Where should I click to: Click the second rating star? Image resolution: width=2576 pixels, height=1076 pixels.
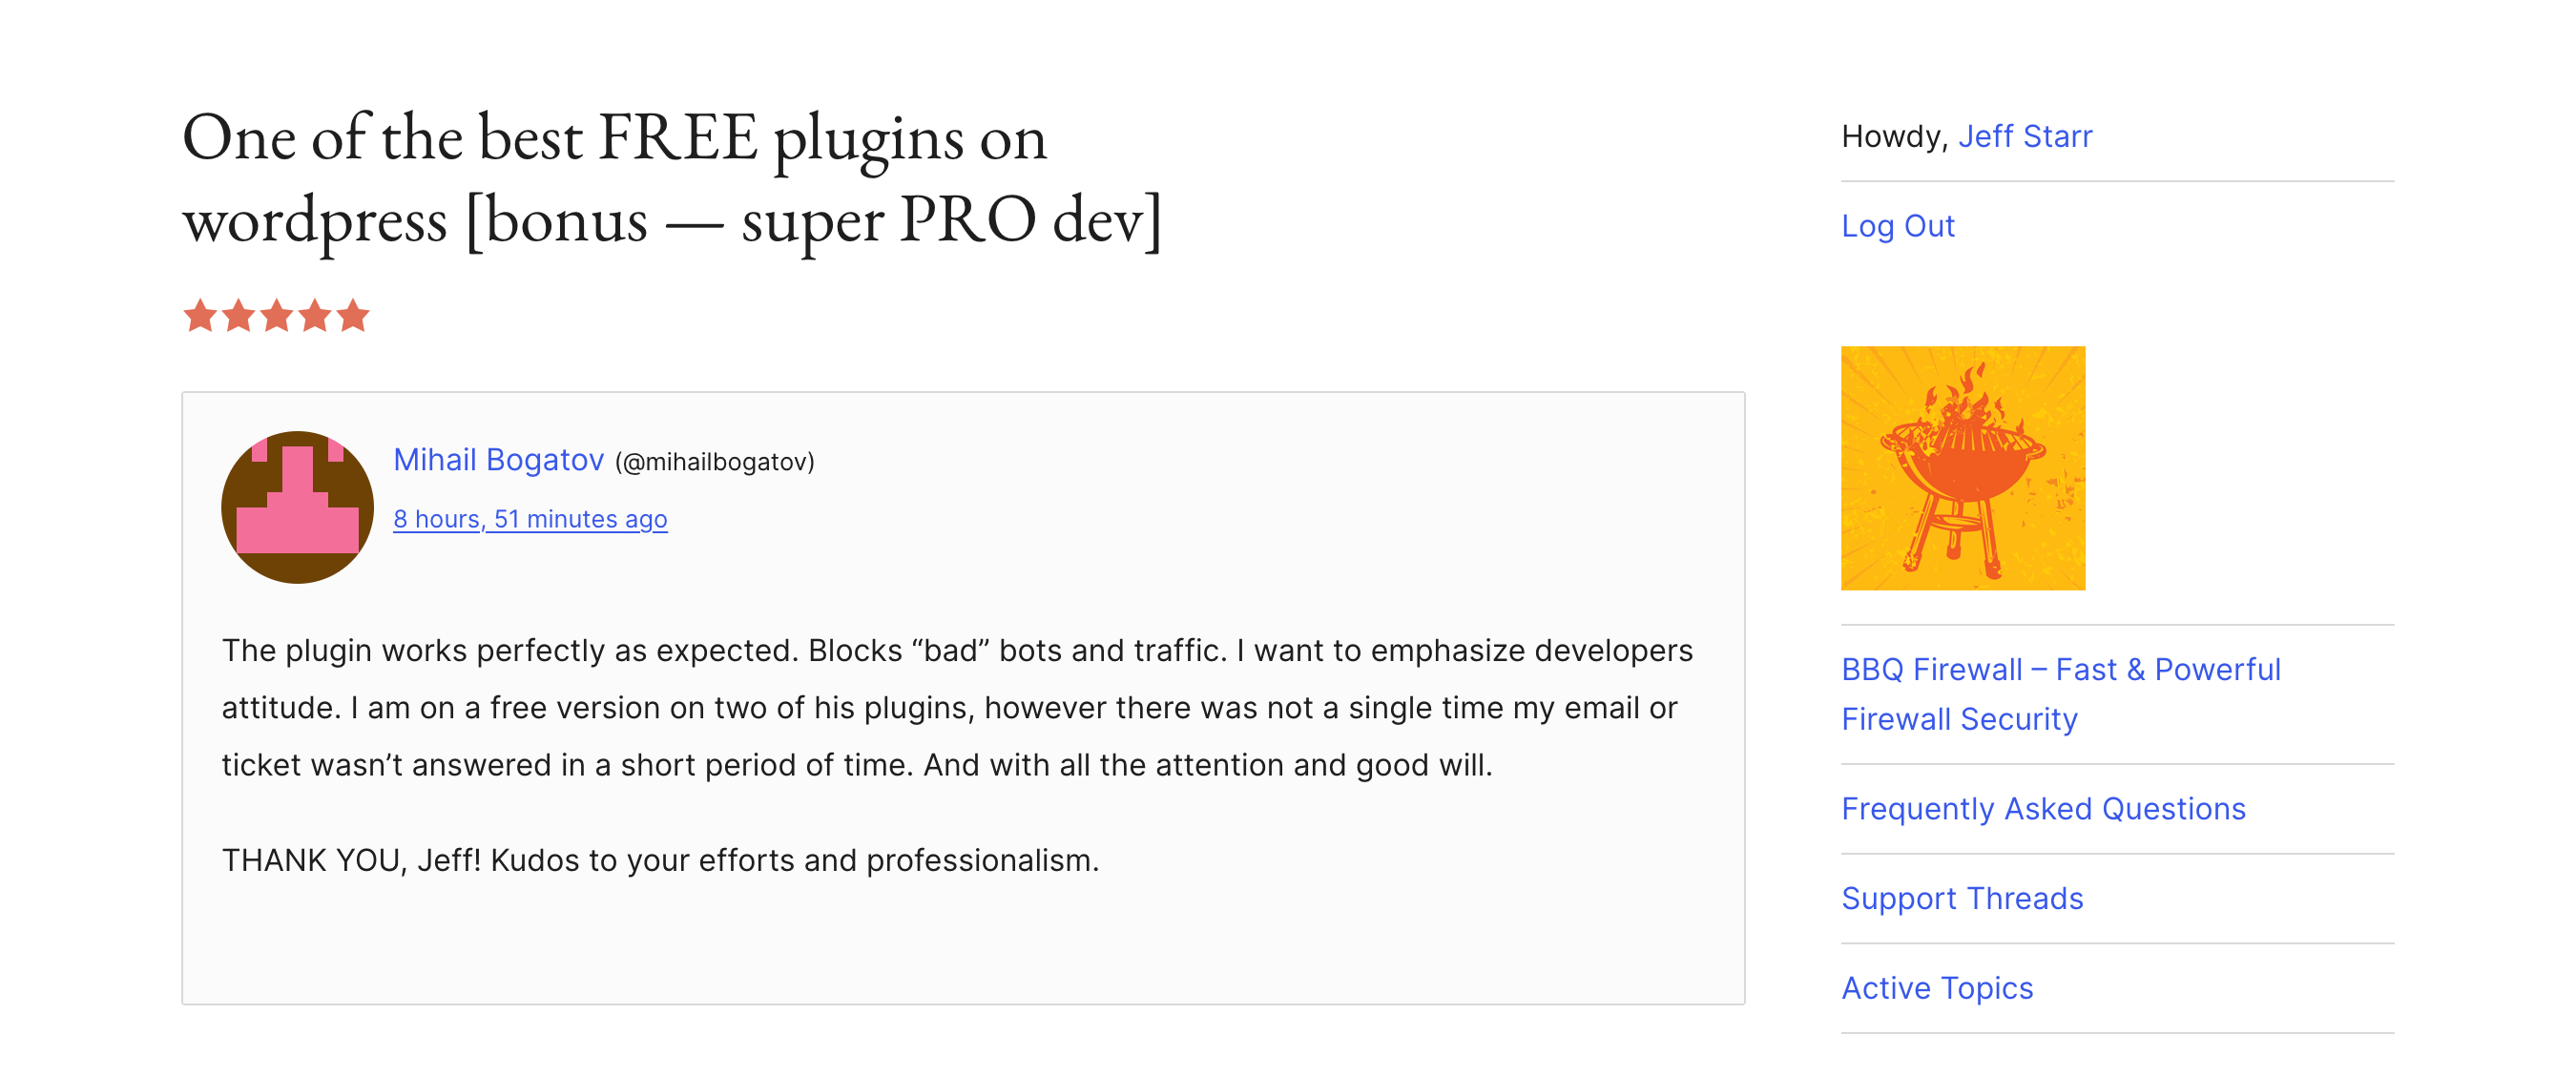point(239,316)
